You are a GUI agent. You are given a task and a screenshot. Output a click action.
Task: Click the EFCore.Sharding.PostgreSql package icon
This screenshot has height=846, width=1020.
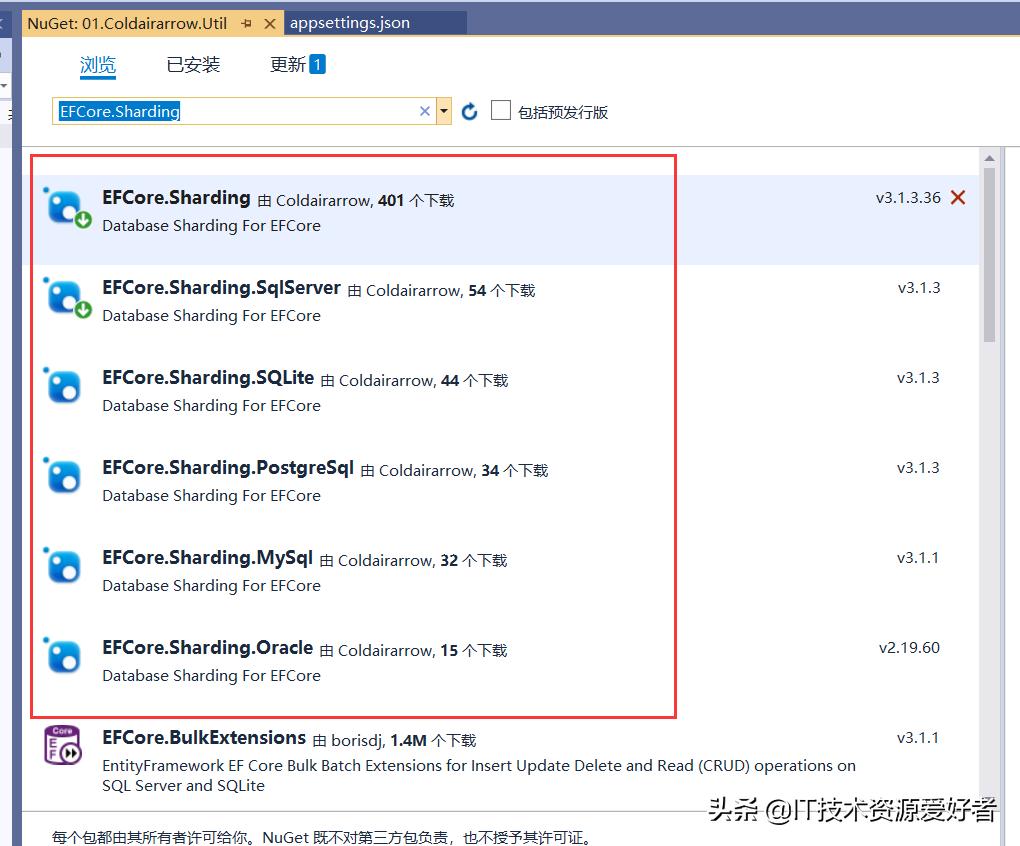(x=64, y=477)
